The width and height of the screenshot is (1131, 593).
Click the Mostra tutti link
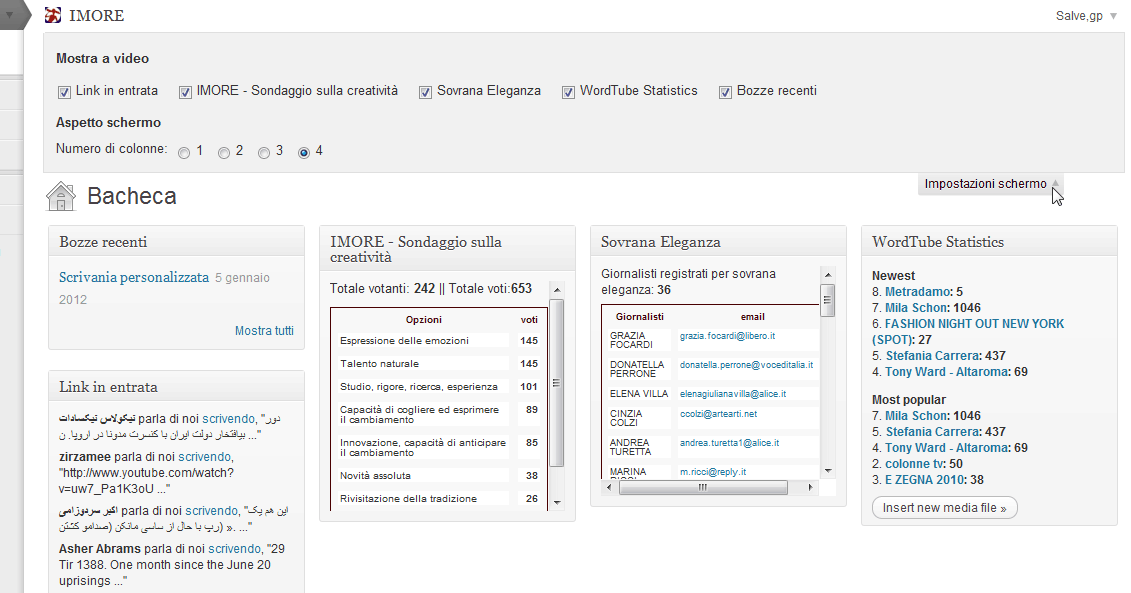pyautogui.click(x=264, y=330)
